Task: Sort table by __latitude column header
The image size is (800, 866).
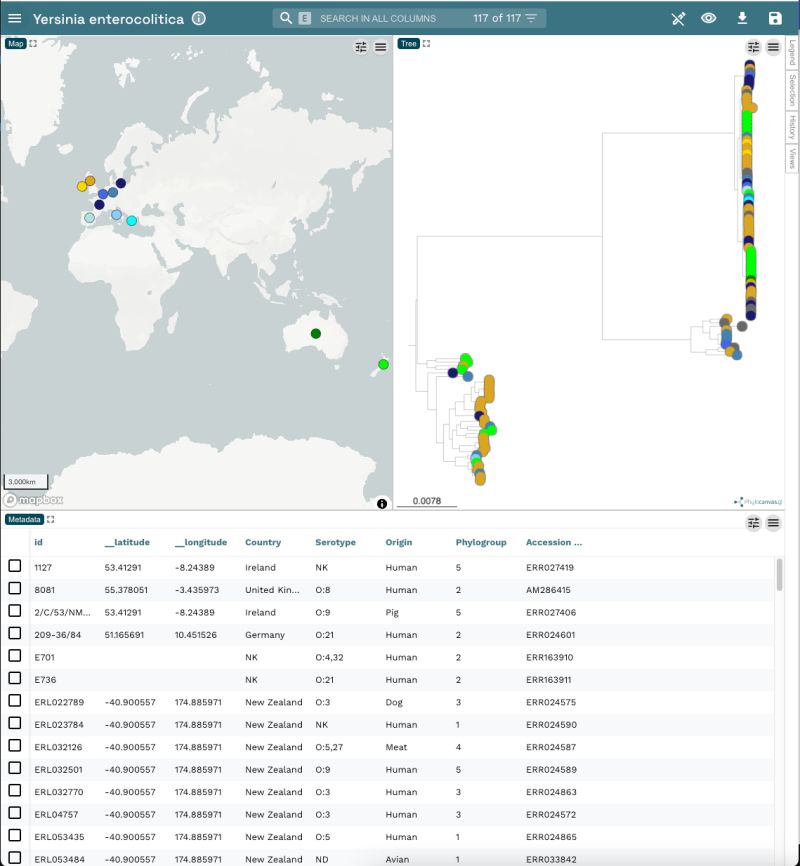Action: click(x=128, y=542)
